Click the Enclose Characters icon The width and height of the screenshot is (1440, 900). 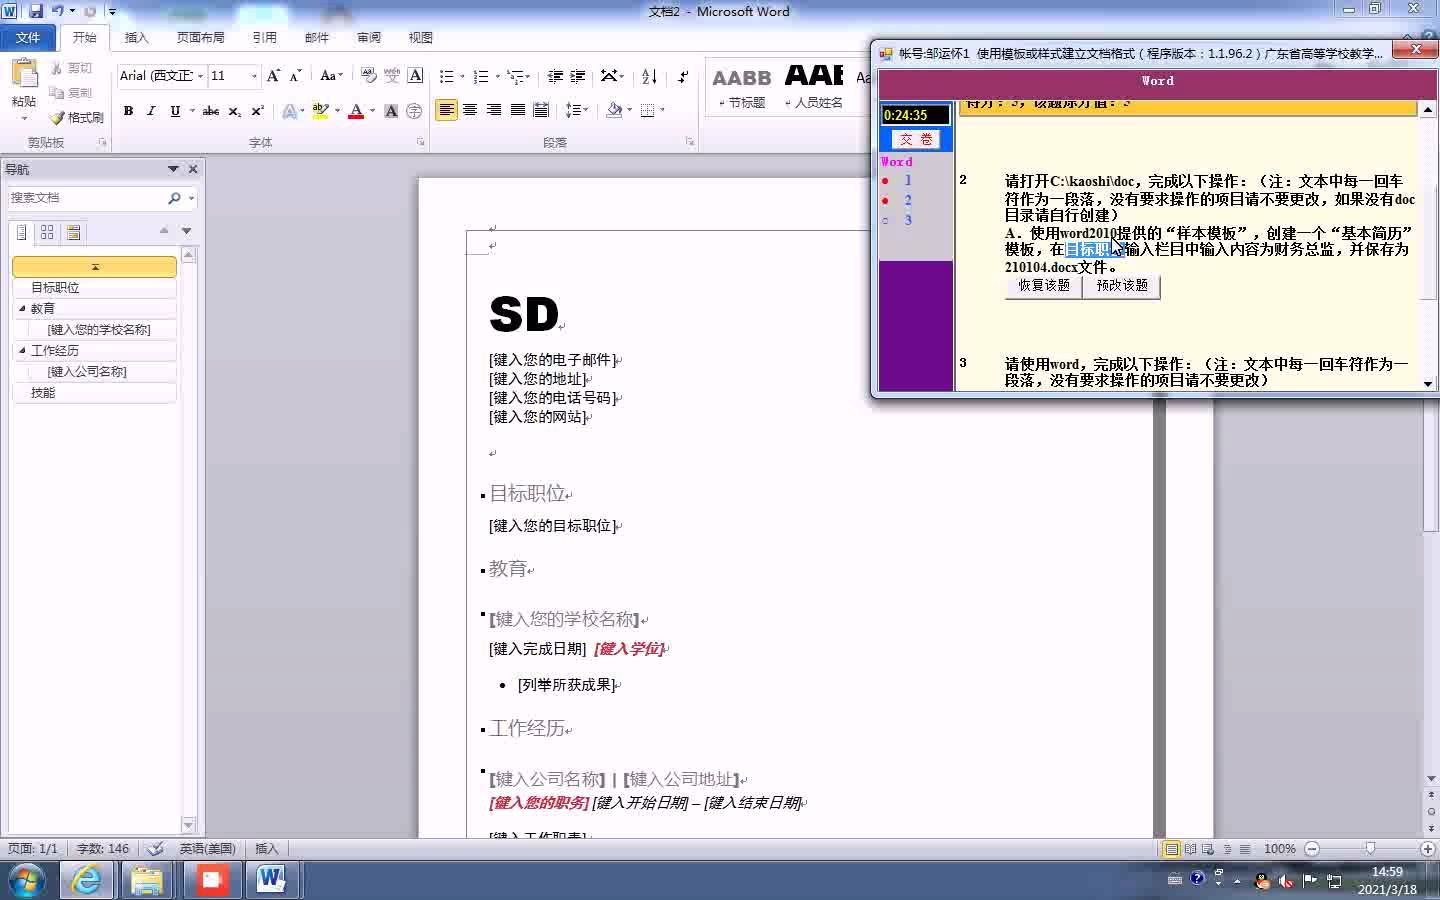pyautogui.click(x=414, y=111)
